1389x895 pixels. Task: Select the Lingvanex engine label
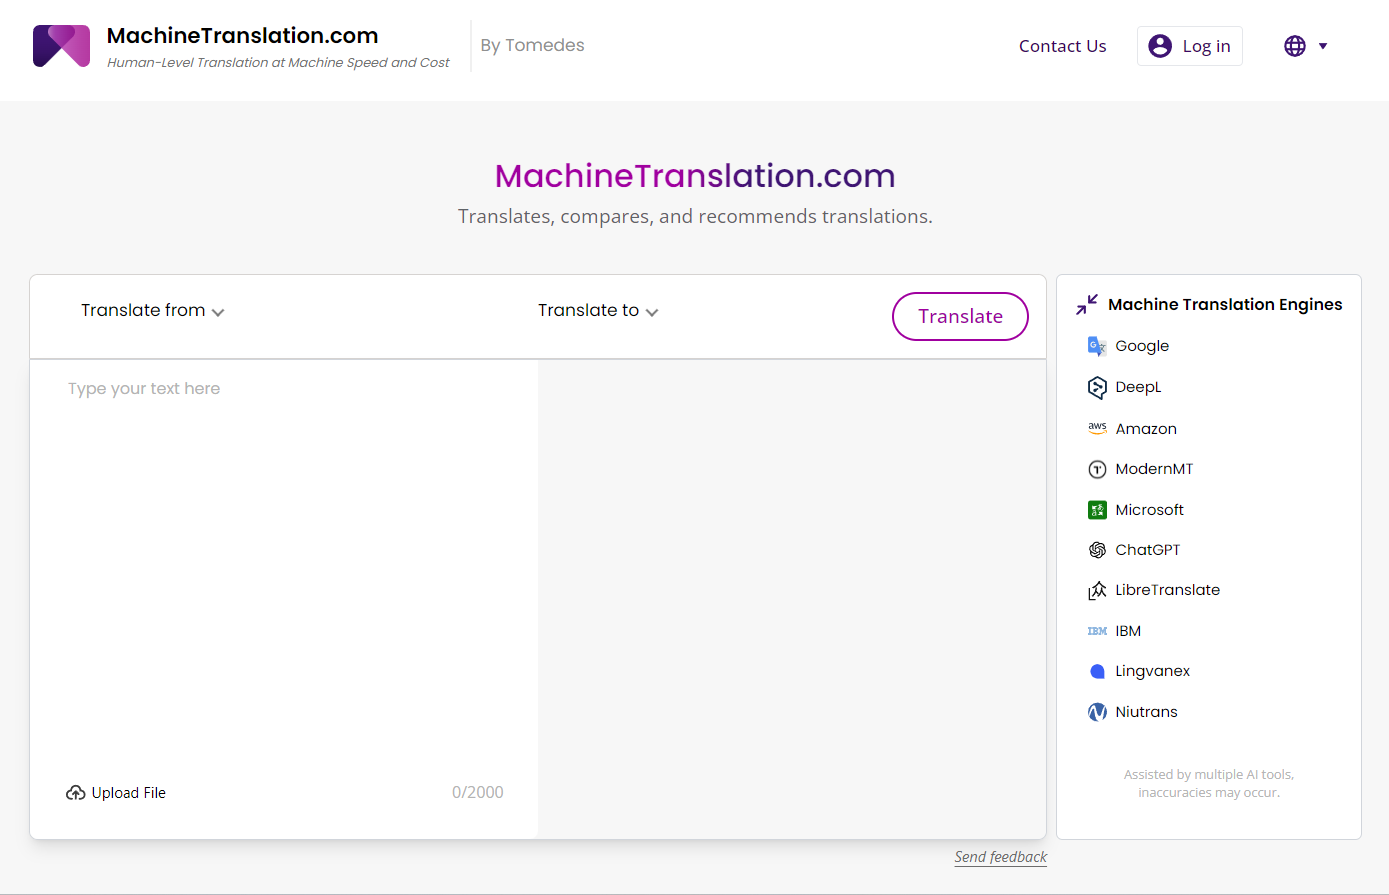coord(1153,671)
